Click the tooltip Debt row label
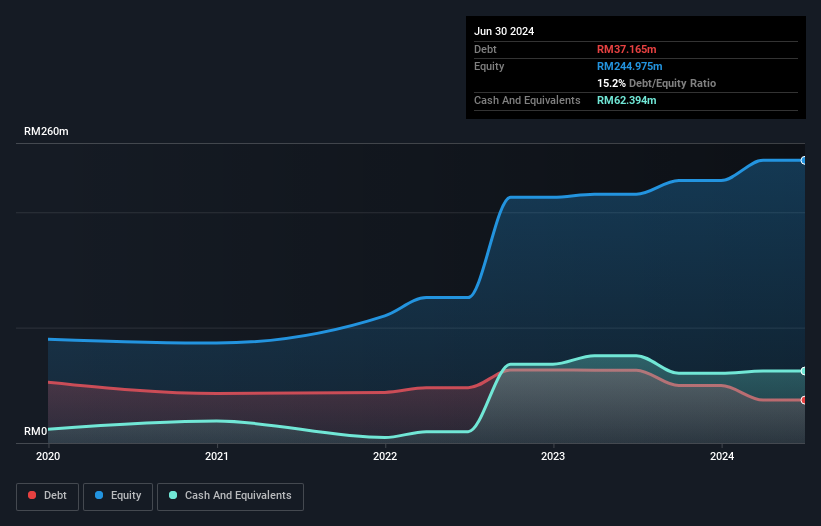This screenshot has width=821, height=526. [485, 49]
